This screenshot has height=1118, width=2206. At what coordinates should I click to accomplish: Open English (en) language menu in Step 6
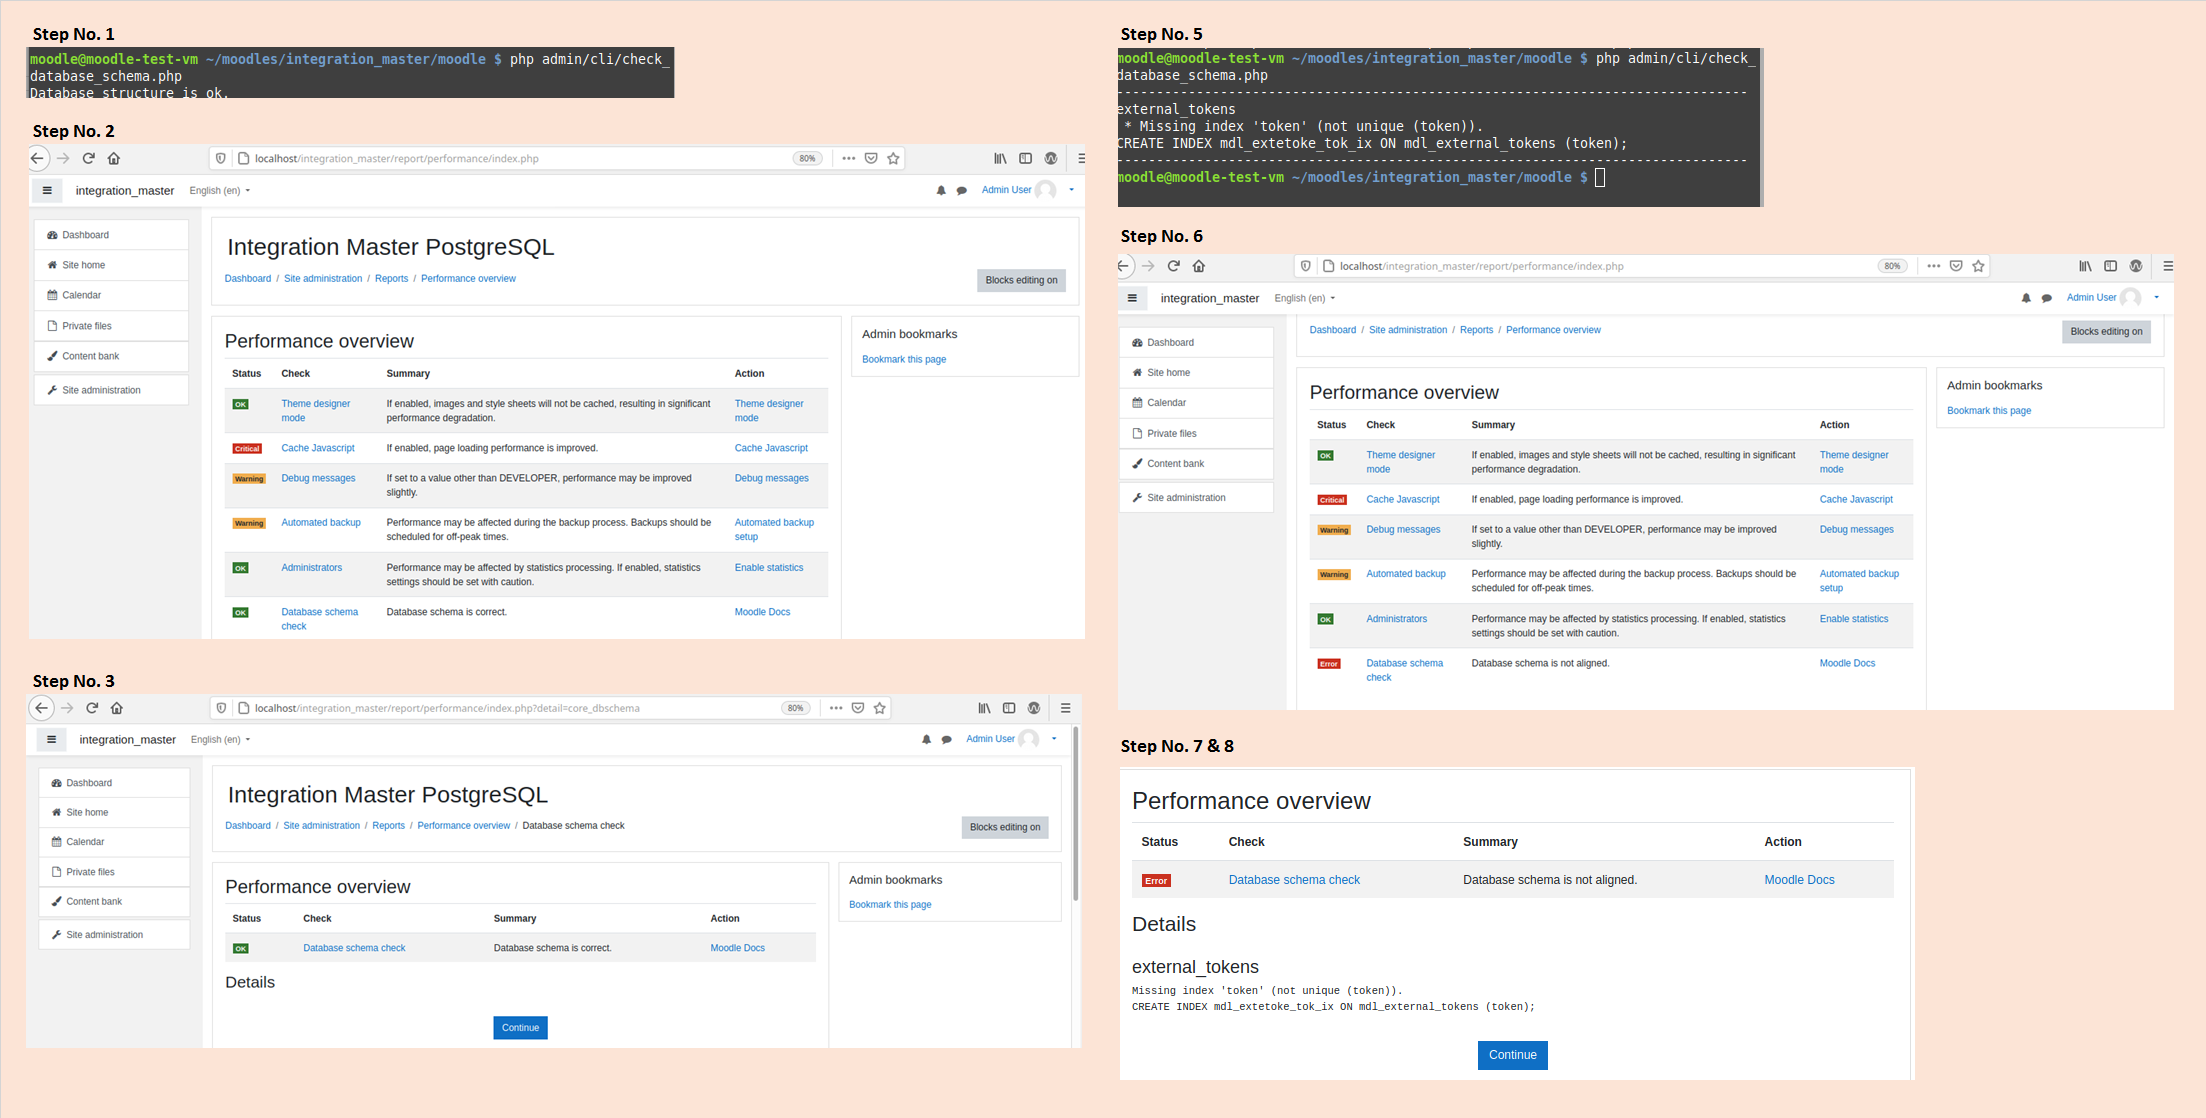coord(1305,298)
